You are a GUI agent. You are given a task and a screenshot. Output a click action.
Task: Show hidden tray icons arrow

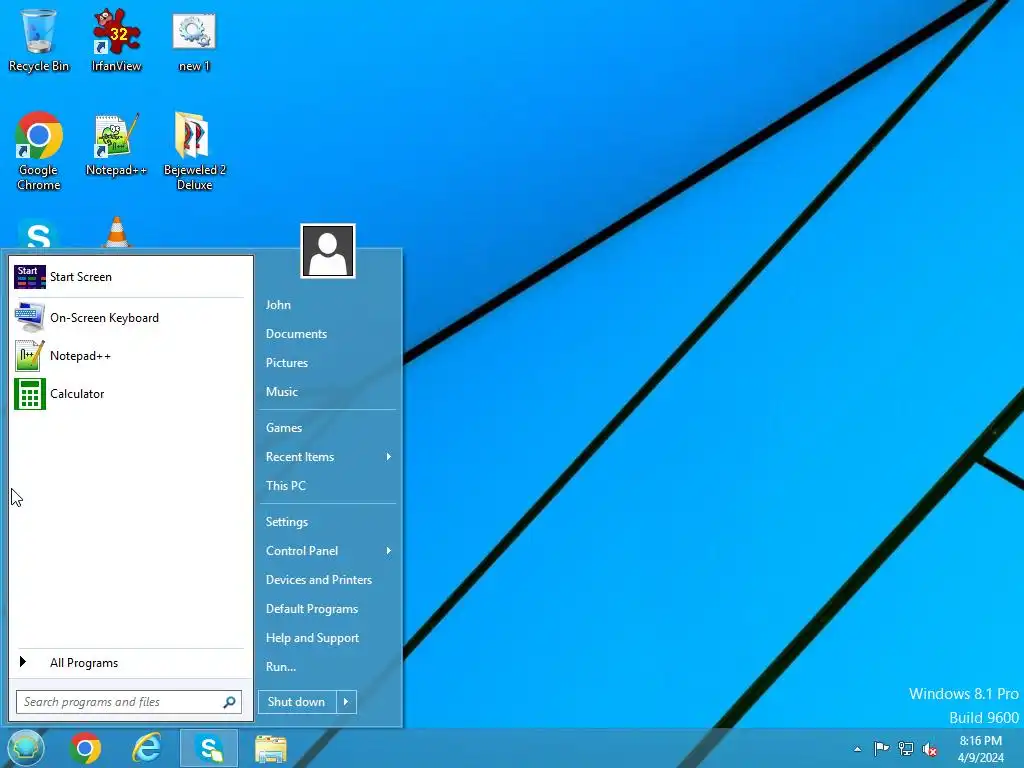tap(857, 749)
